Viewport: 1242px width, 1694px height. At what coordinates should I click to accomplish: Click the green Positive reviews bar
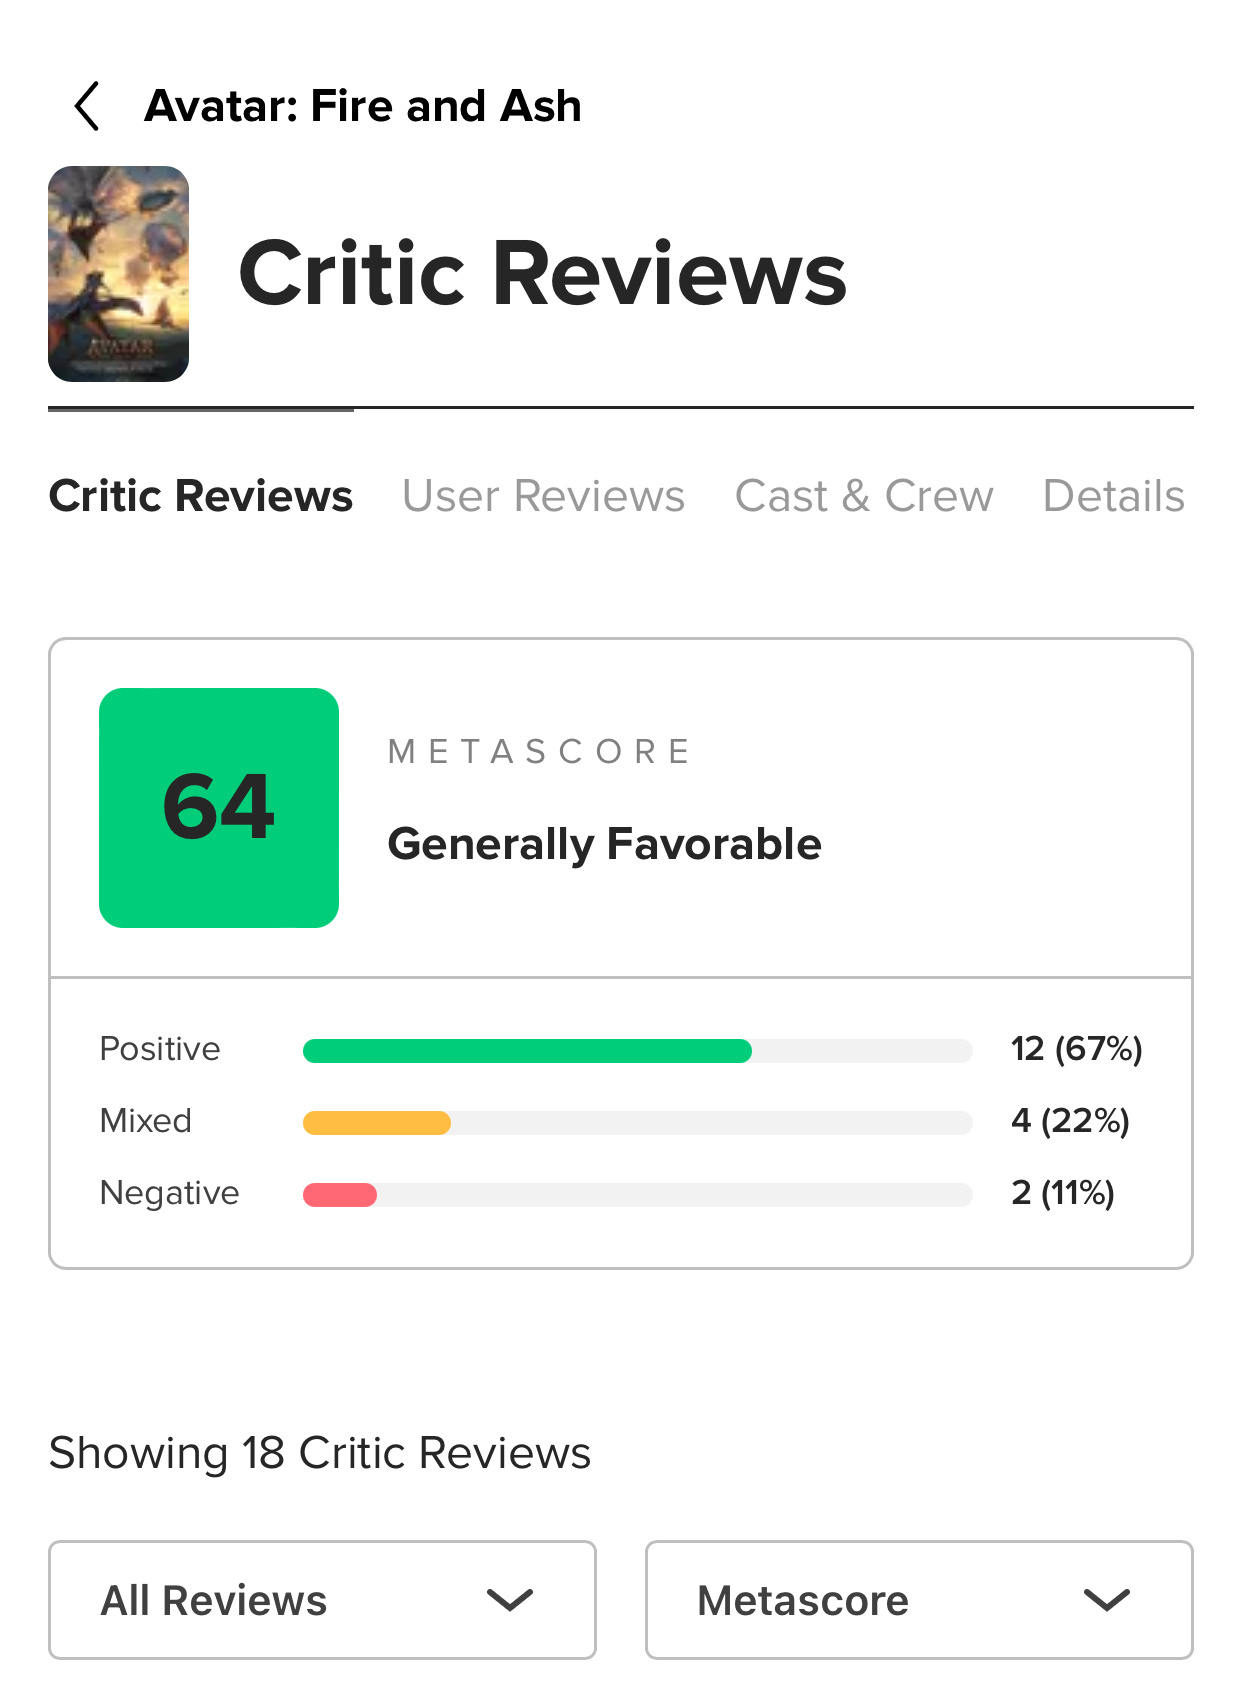coord(527,1050)
